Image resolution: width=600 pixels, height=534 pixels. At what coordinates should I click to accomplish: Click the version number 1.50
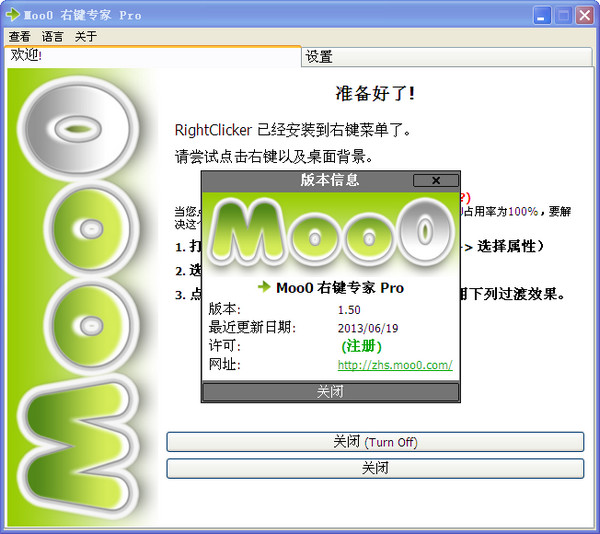coord(349,310)
